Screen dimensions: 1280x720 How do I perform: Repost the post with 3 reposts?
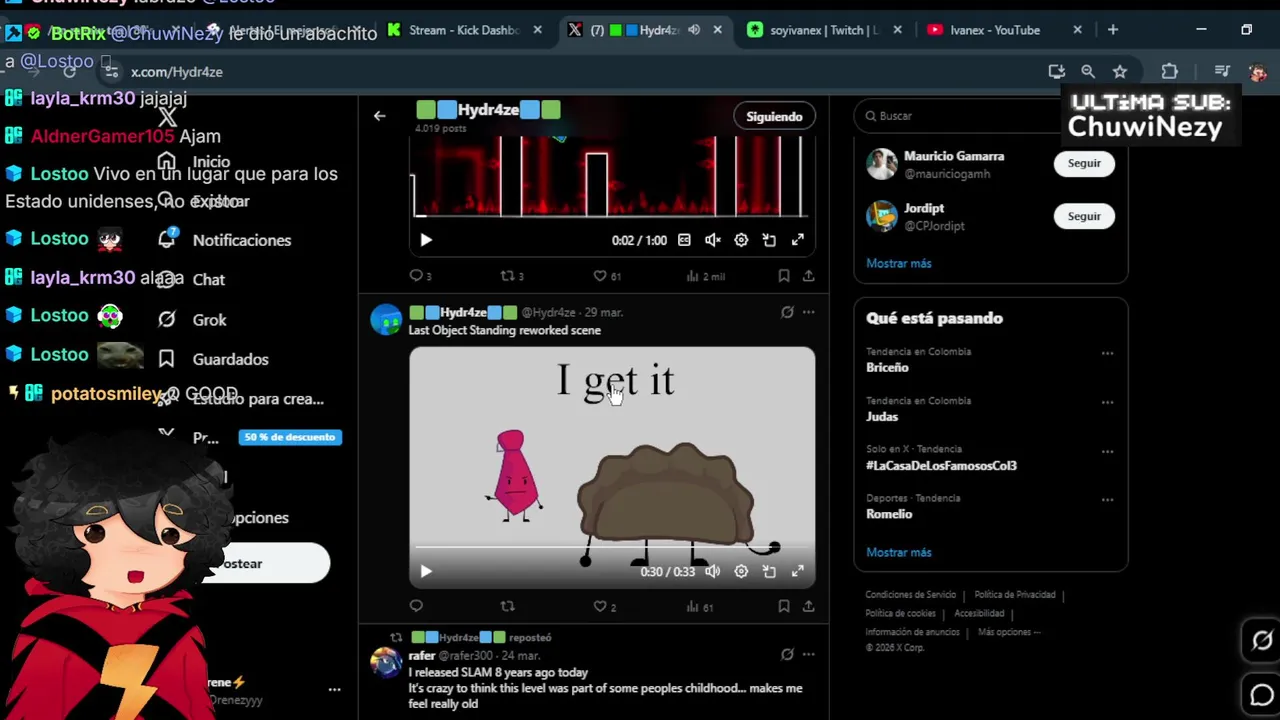[511, 276]
